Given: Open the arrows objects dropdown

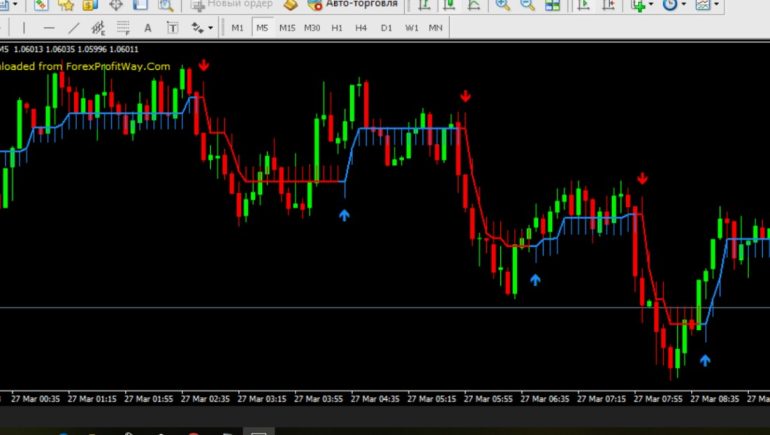Looking at the screenshot, I should point(203,28).
